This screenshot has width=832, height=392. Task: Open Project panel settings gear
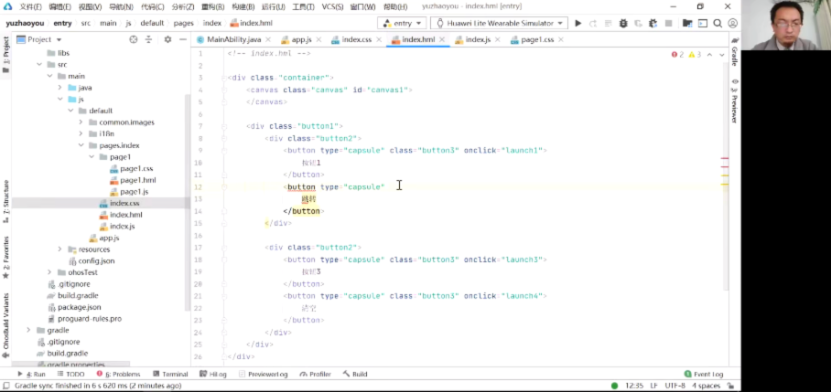click(168, 39)
